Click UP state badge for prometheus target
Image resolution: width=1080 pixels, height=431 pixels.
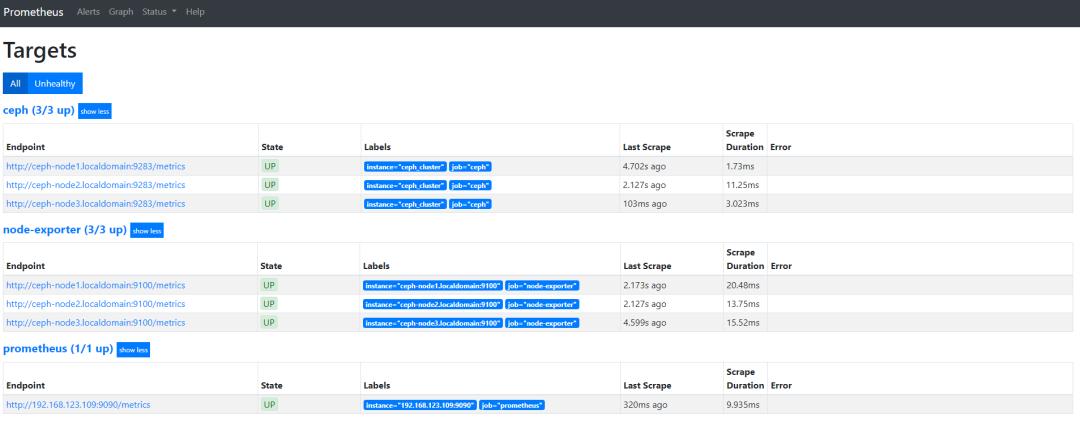click(x=270, y=405)
